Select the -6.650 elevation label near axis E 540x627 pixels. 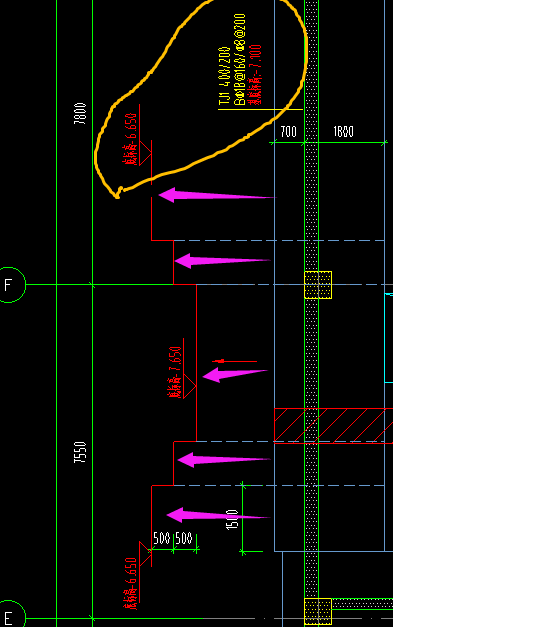tap(130, 583)
